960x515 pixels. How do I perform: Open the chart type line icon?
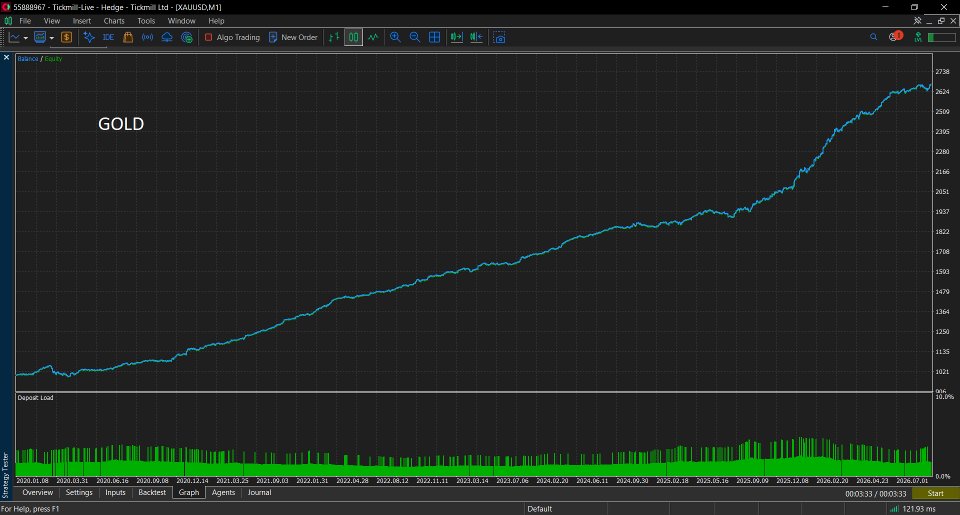tap(13, 37)
